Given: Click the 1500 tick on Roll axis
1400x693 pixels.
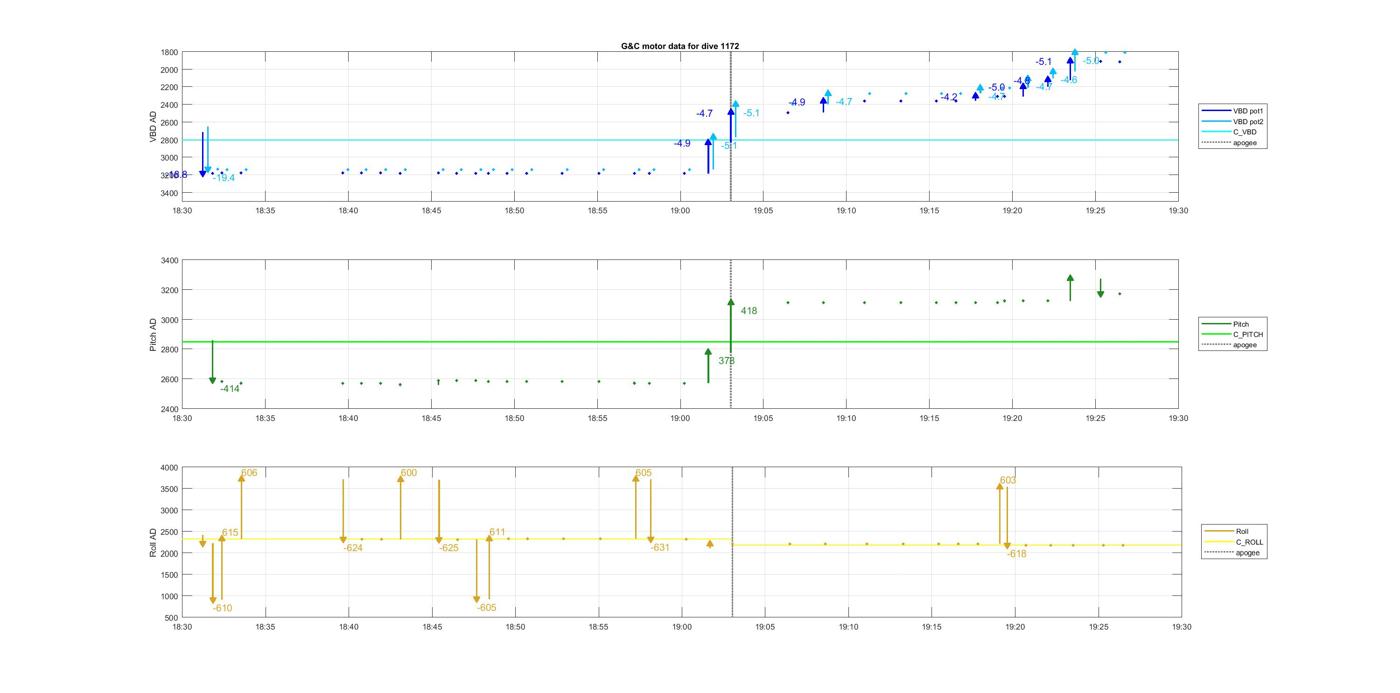Looking at the screenshot, I should 169,575.
